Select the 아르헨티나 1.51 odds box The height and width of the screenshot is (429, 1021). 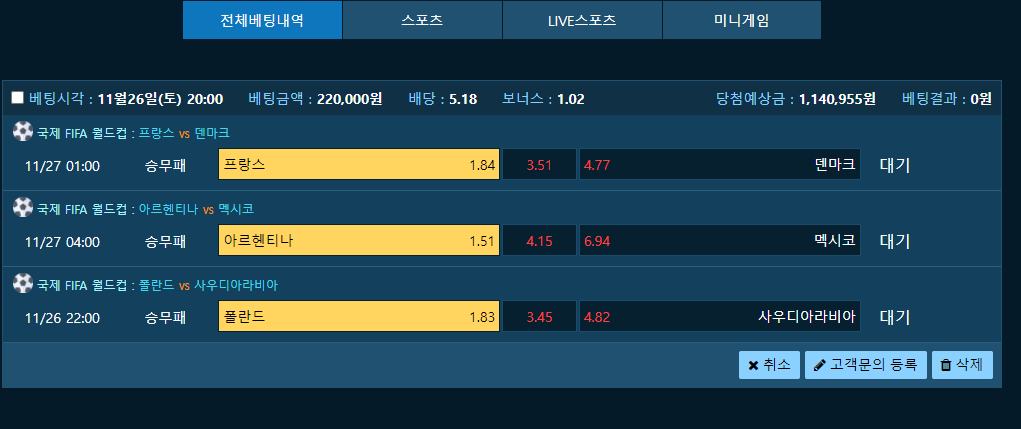359,240
